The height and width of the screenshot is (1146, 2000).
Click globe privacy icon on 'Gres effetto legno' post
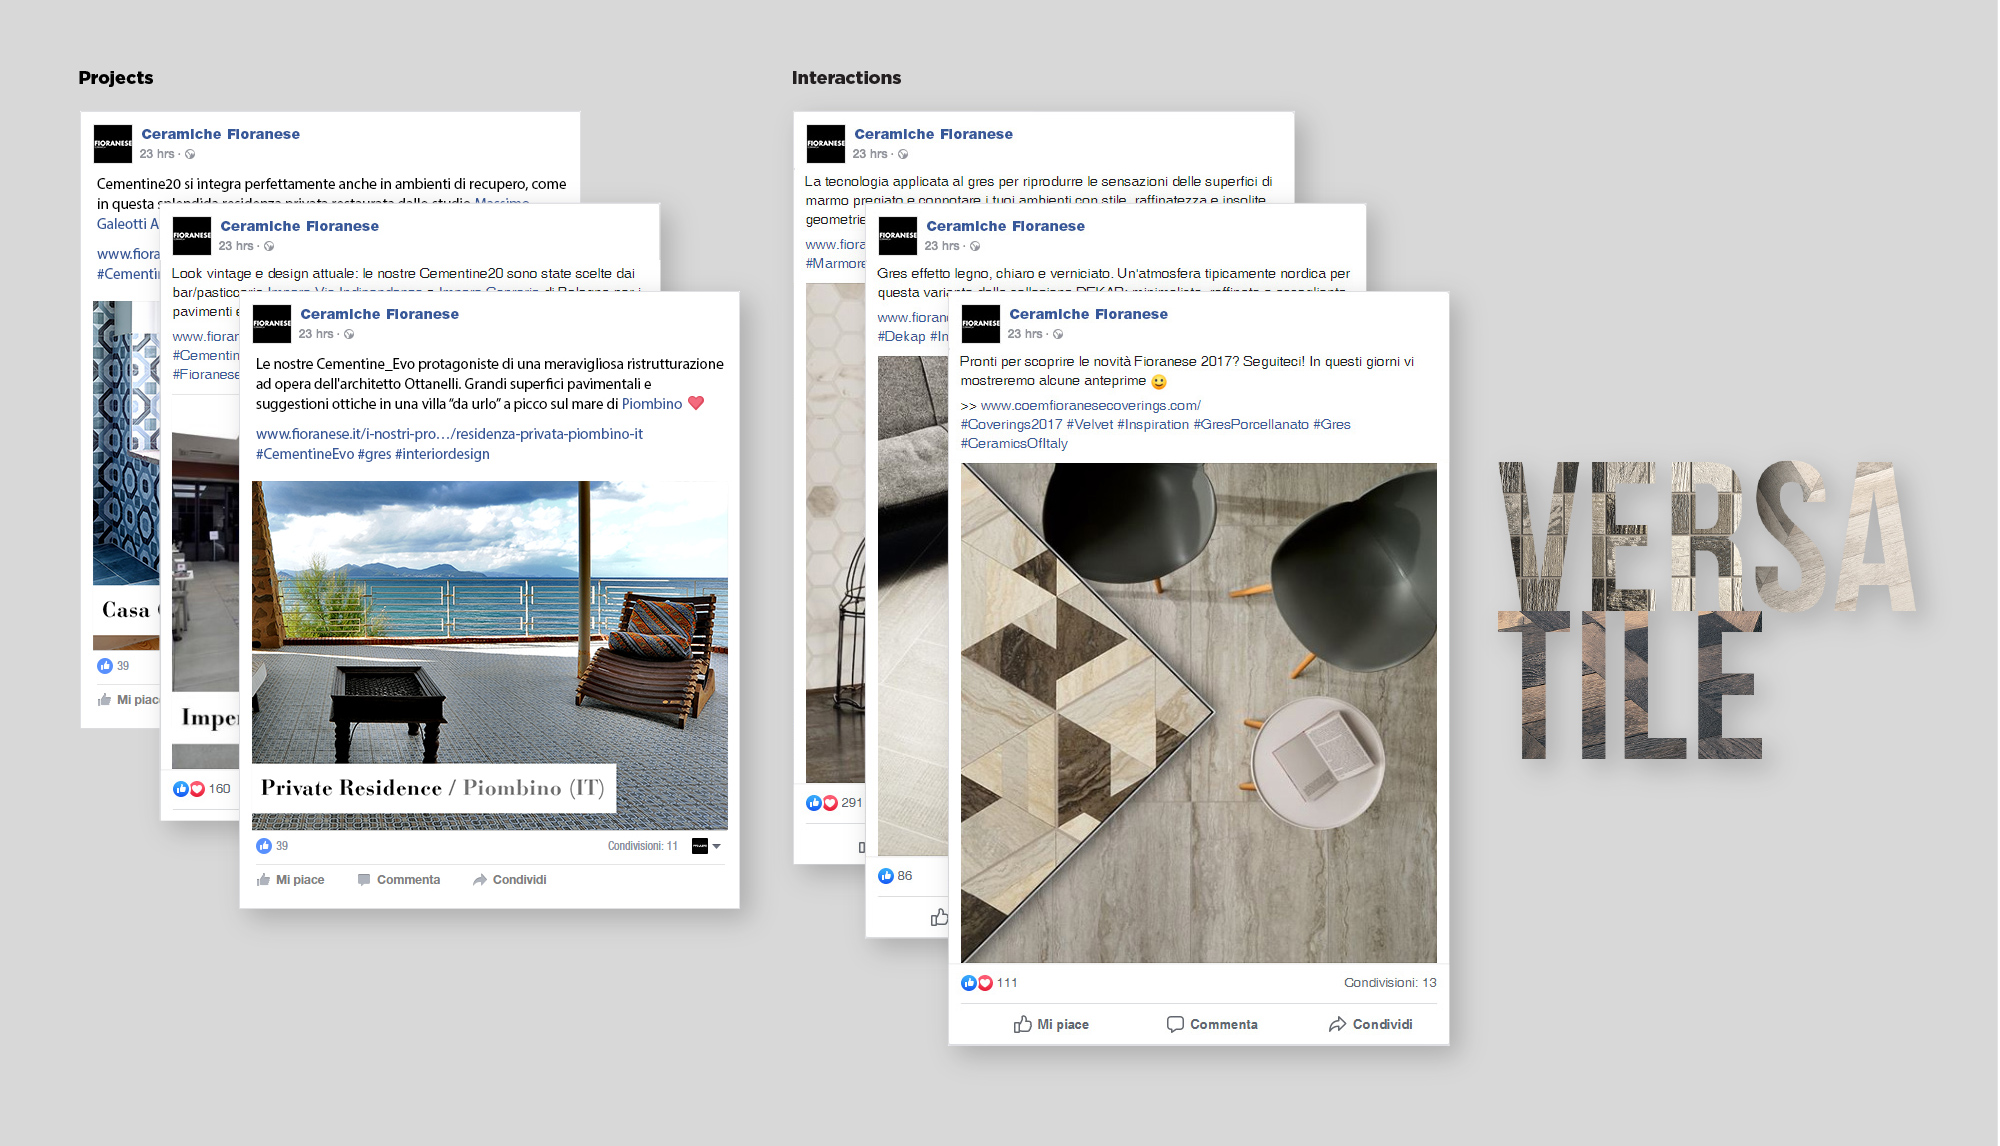click(975, 246)
